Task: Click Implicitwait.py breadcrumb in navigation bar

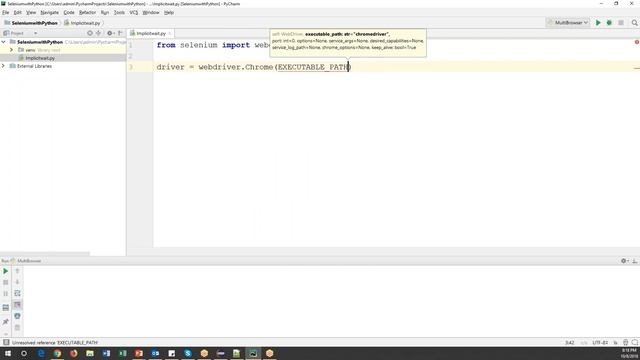Action: [x=82, y=23]
